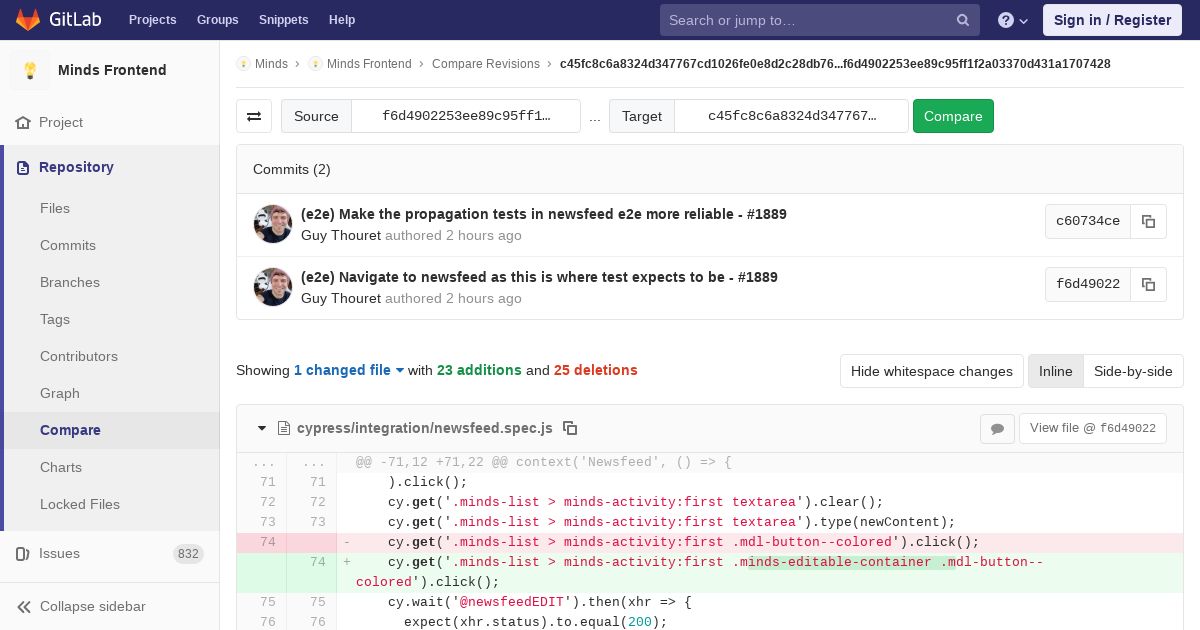This screenshot has height=630, width=1200.
Task: Copy file path of newsfeed.spec.js
Action: click(570, 428)
